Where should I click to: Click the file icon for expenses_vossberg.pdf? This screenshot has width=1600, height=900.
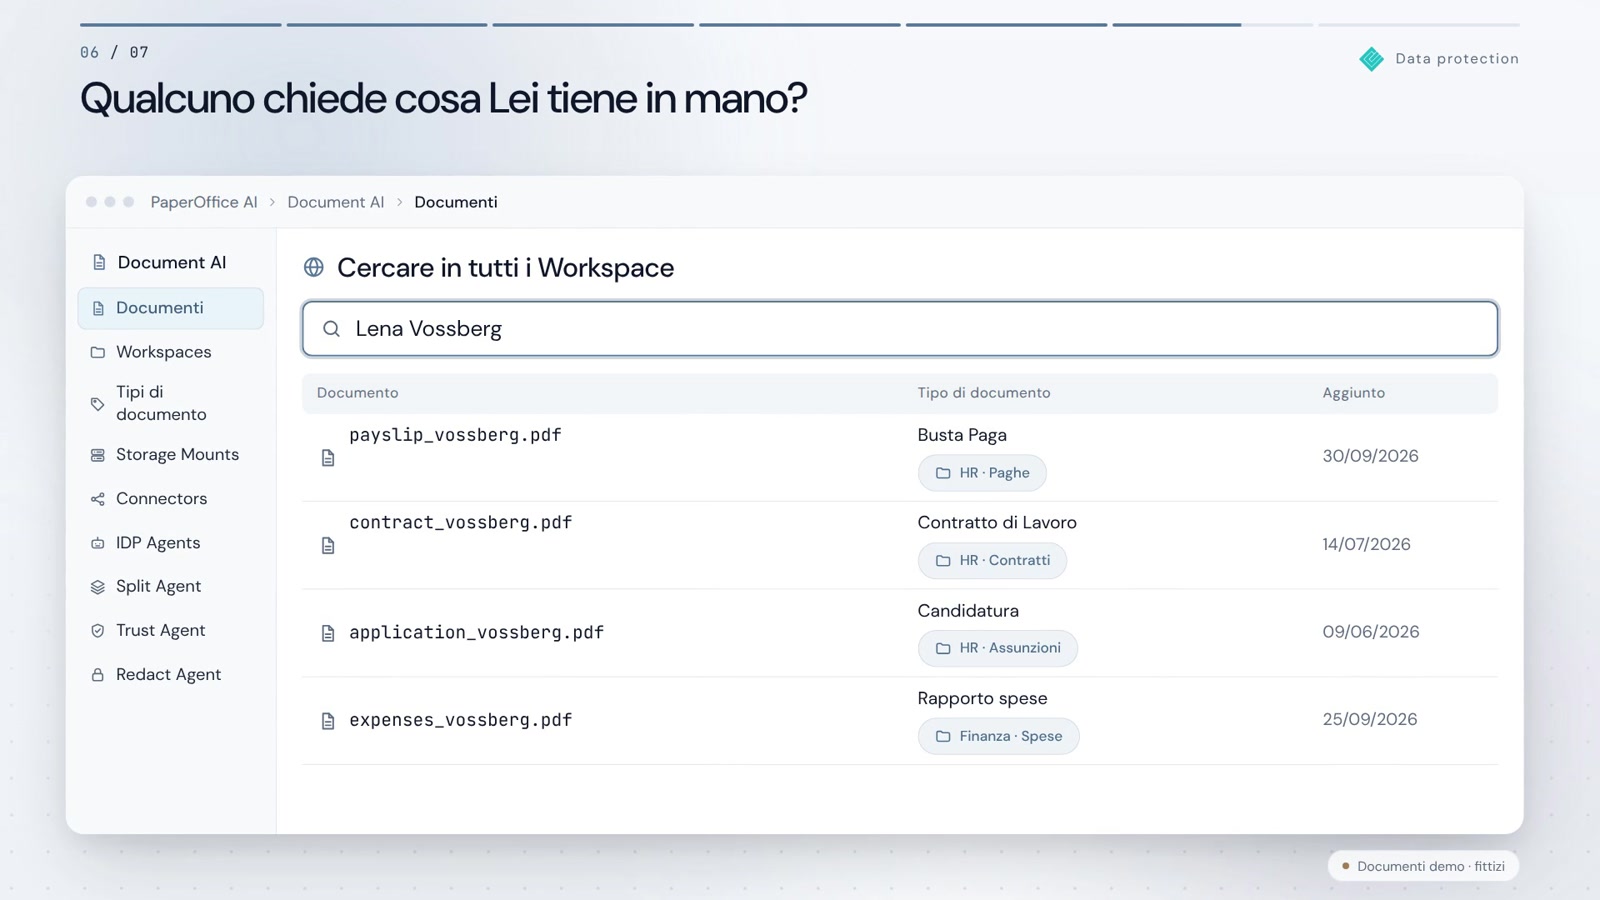[328, 721]
